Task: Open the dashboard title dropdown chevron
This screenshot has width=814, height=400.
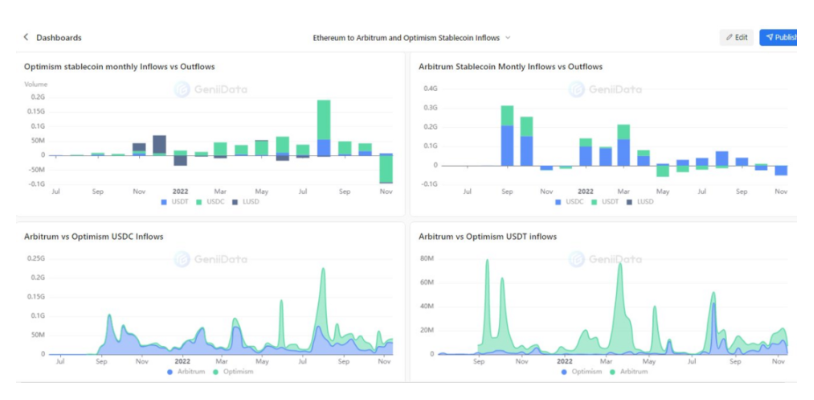Action: click(508, 38)
